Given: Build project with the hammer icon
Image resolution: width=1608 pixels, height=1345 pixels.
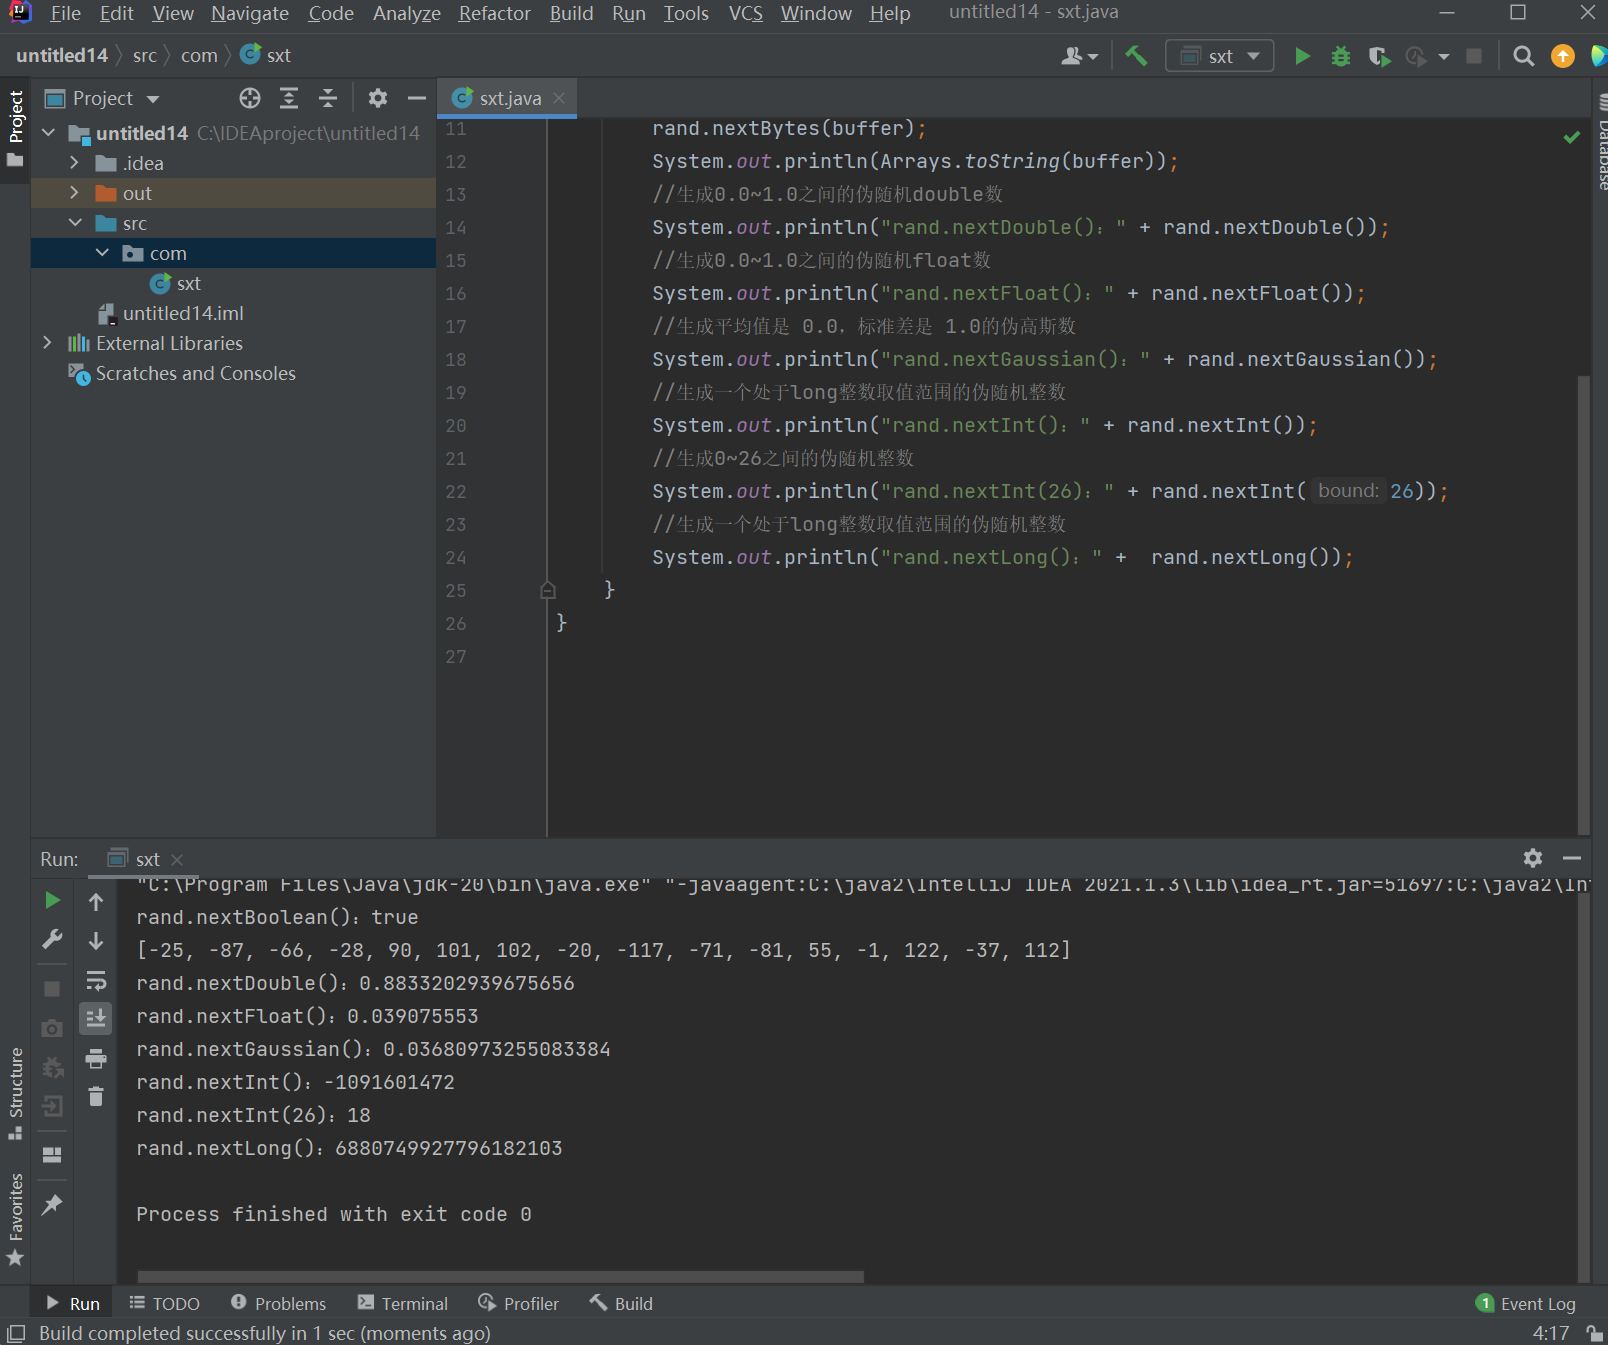Looking at the screenshot, I should [x=1136, y=56].
